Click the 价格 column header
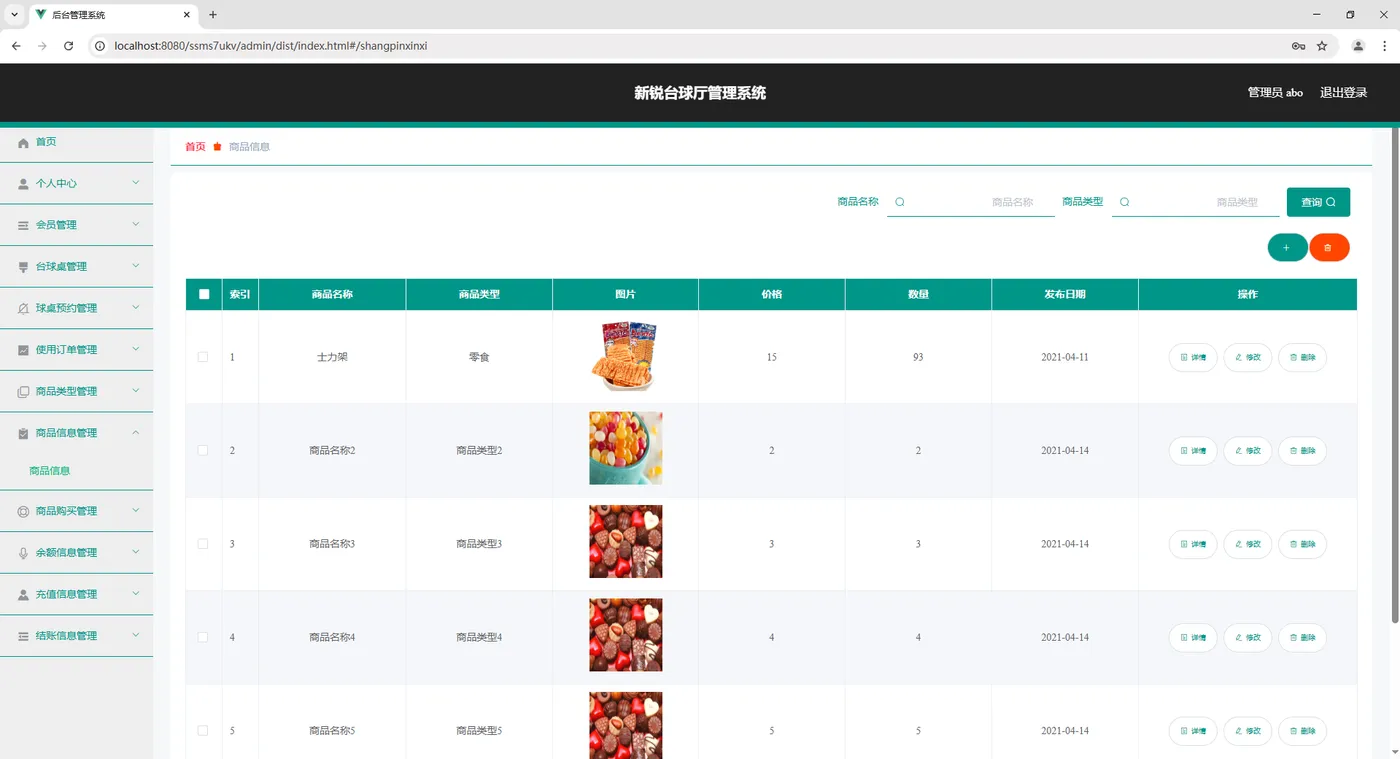1400x759 pixels. tap(772, 295)
